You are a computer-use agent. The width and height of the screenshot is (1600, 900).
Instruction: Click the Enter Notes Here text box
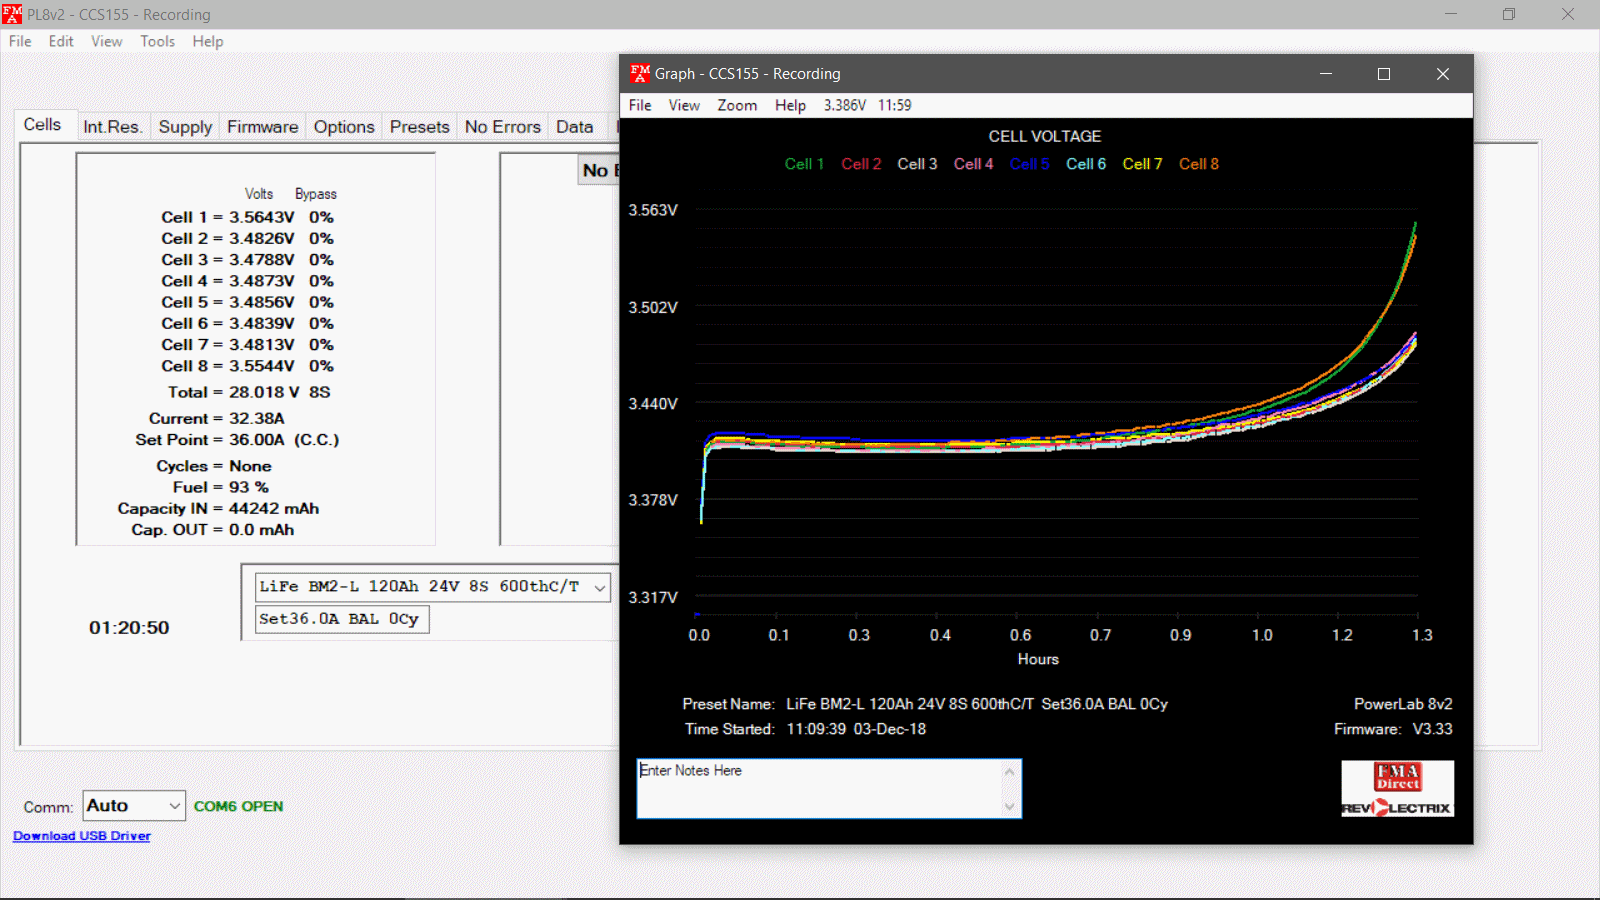[x=820, y=788]
